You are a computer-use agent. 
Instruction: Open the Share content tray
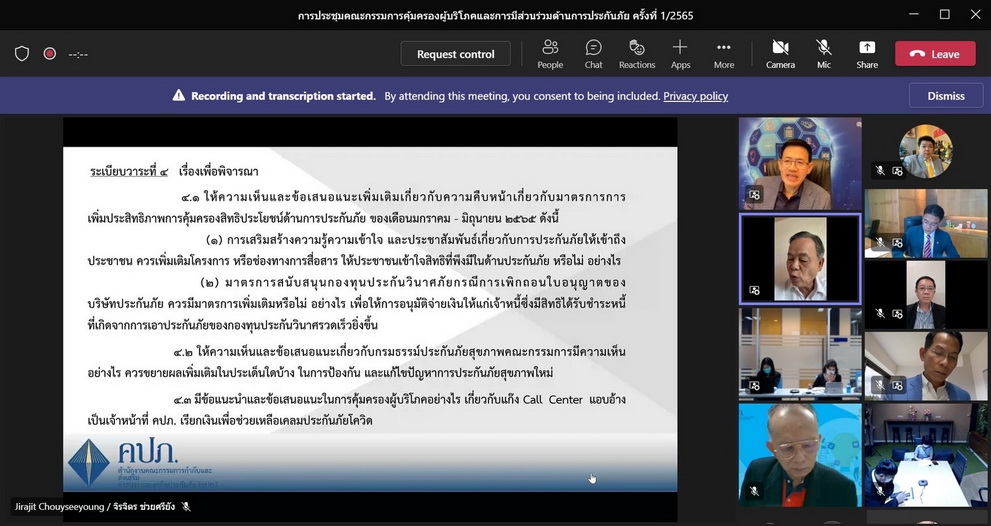[867, 54]
